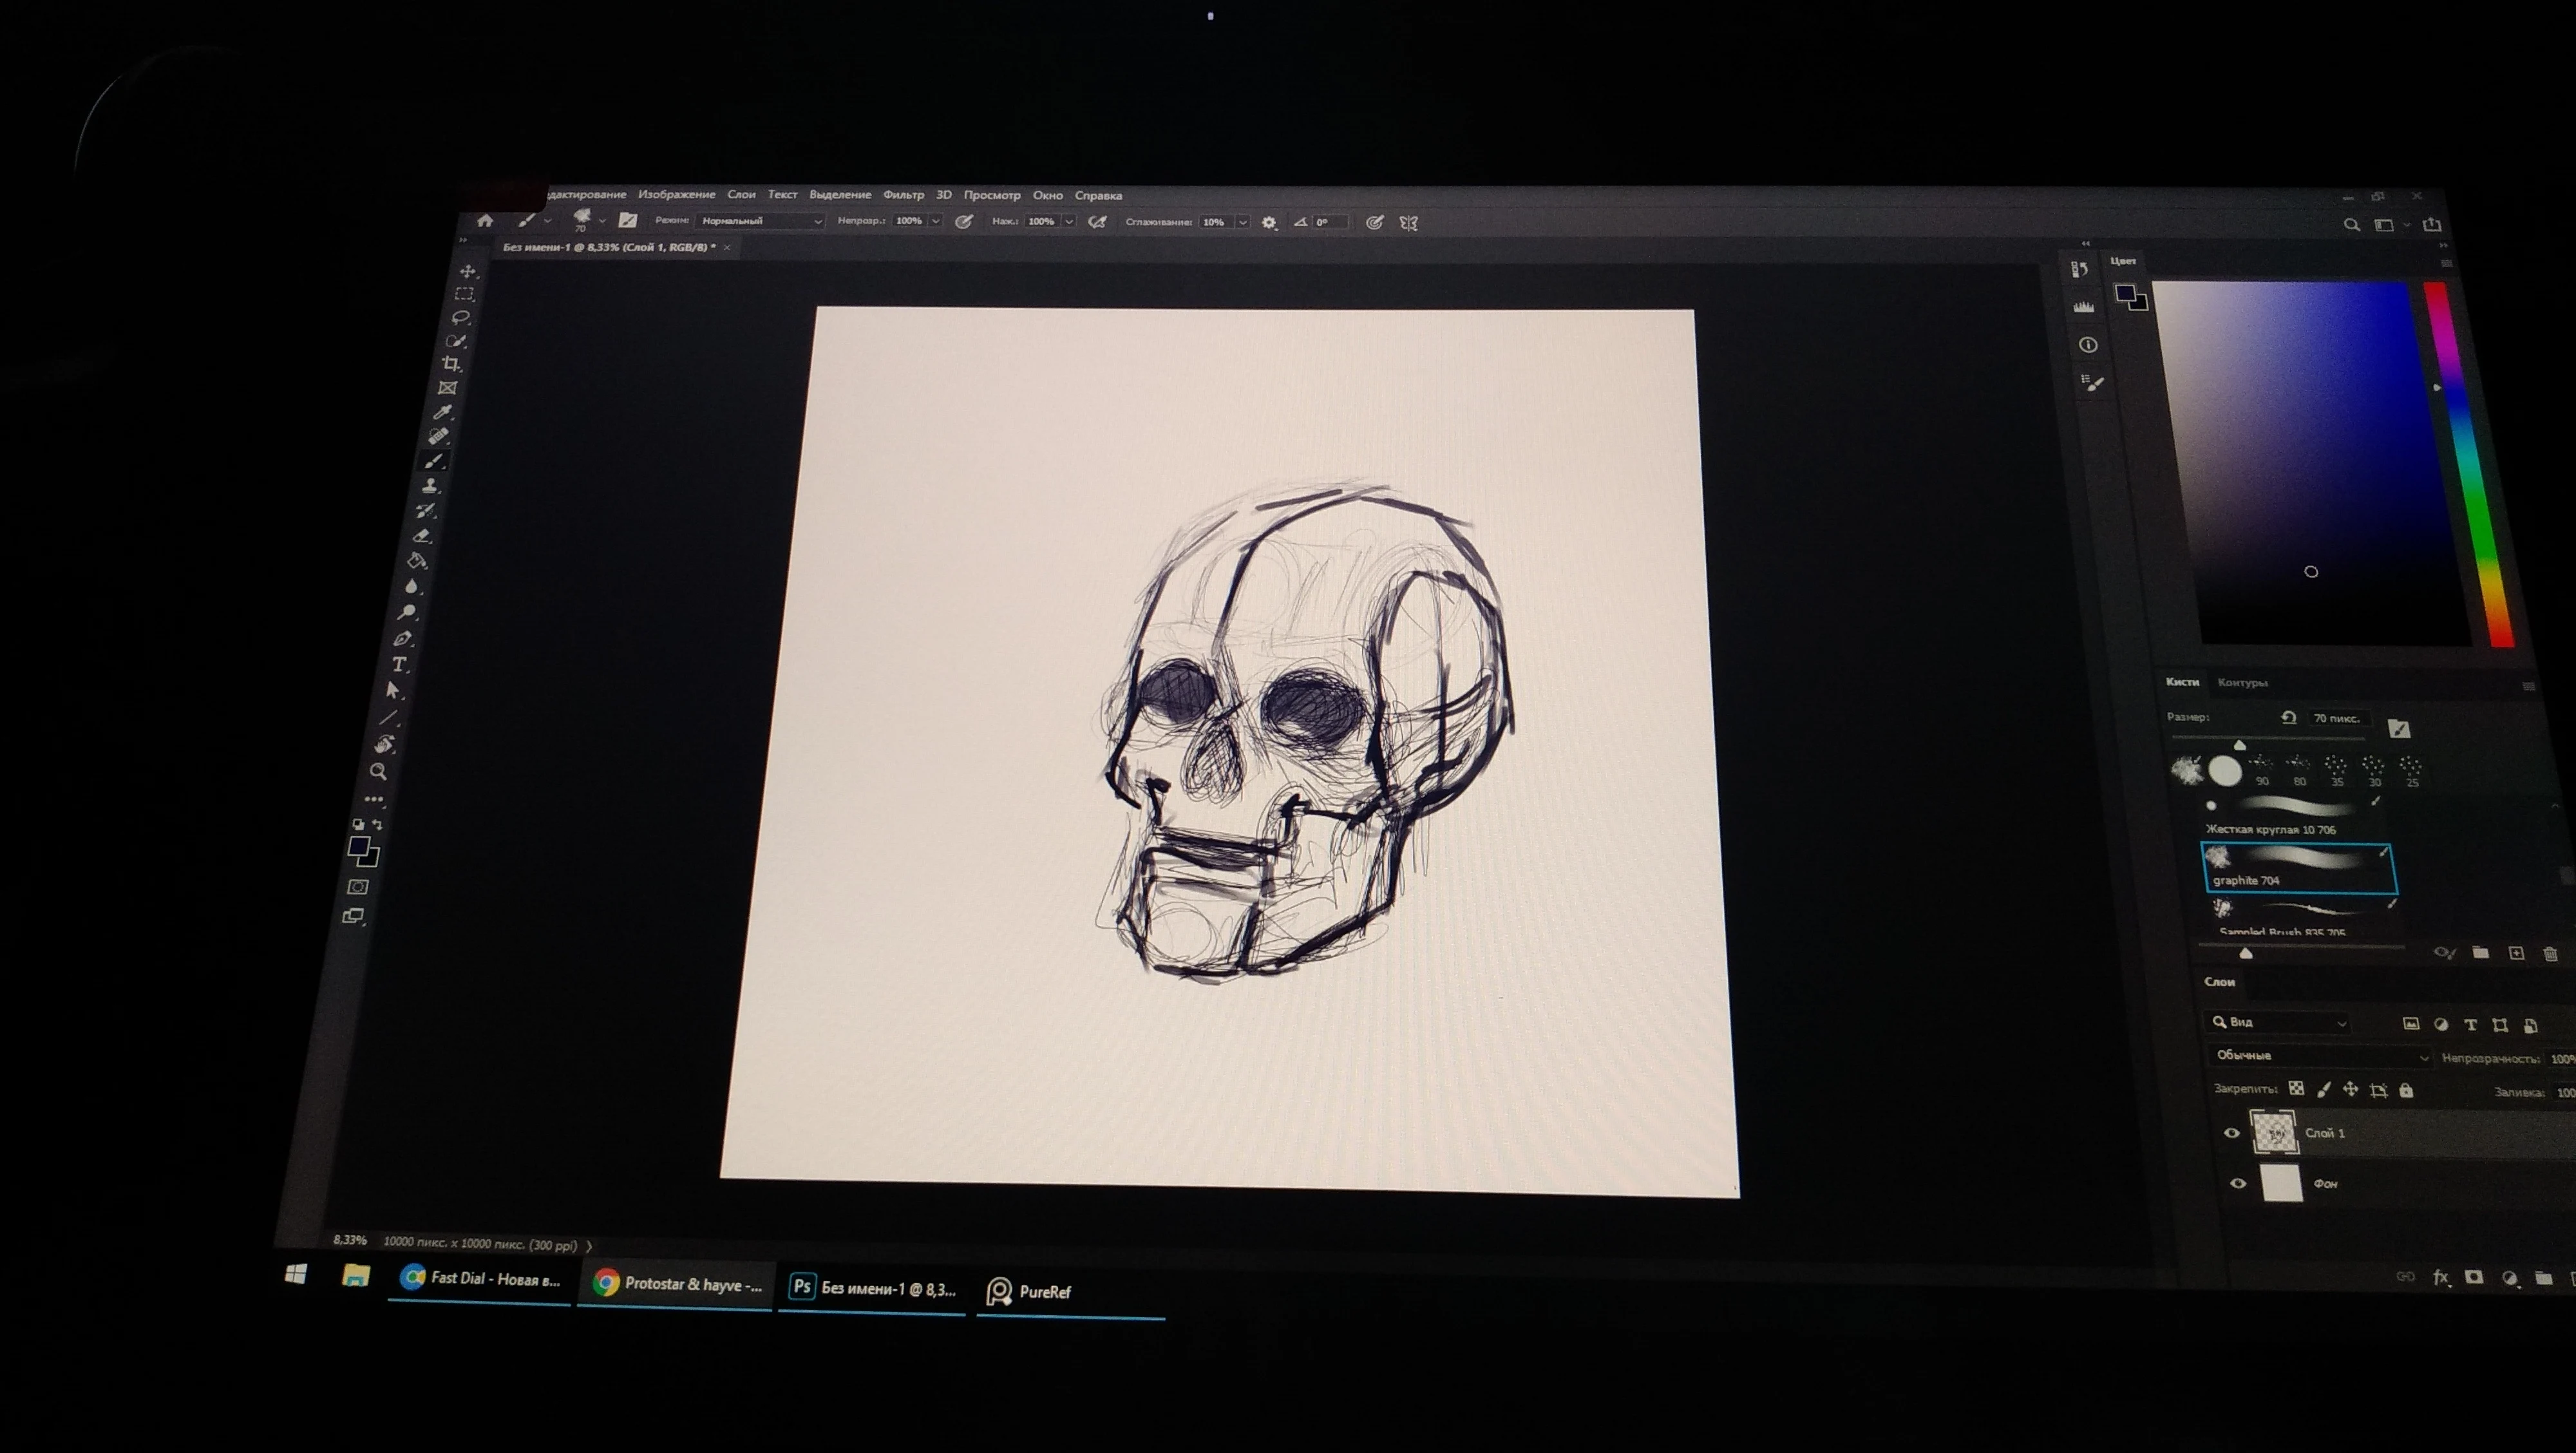Select the Eraser tool
2576x1453 pixels.
pyautogui.click(x=423, y=536)
